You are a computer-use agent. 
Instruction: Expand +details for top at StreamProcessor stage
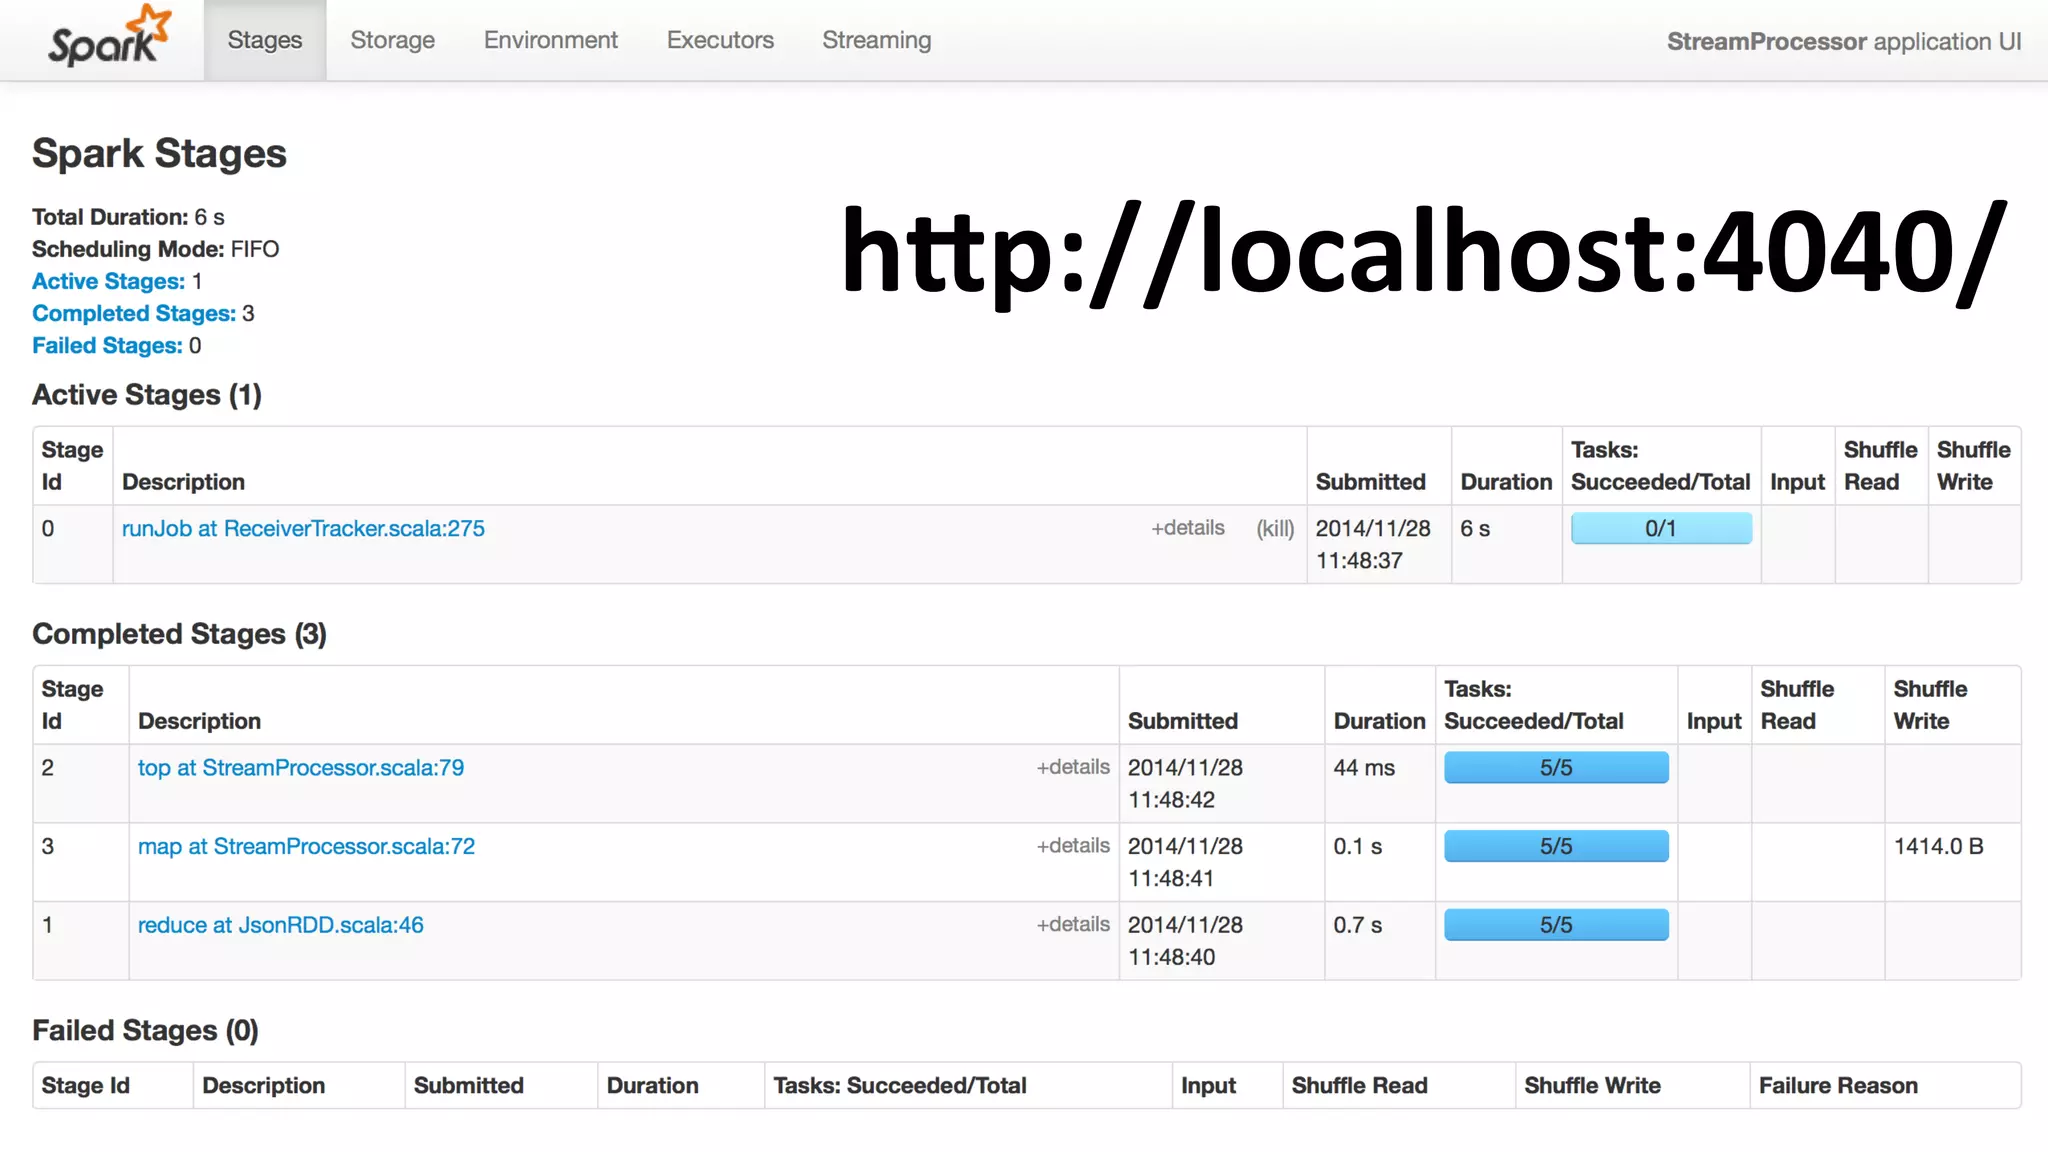[1073, 767]
